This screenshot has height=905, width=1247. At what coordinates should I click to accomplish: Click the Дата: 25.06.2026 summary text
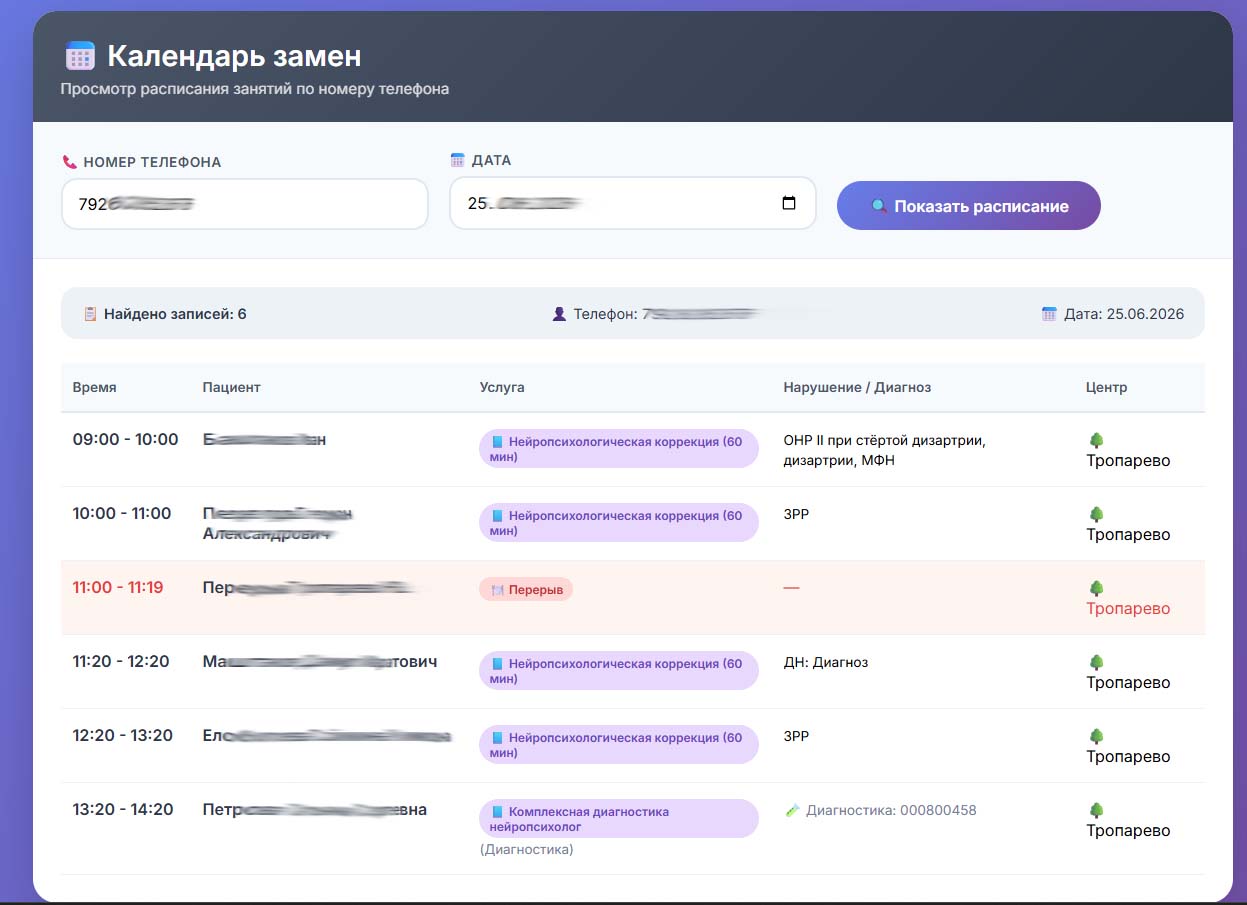coord(1124,314)
